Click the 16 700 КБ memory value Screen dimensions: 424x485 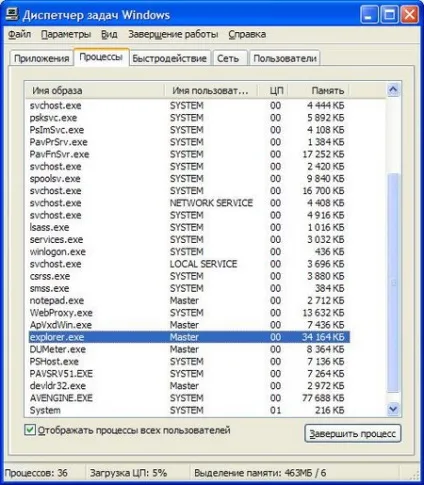coord(323,191)
